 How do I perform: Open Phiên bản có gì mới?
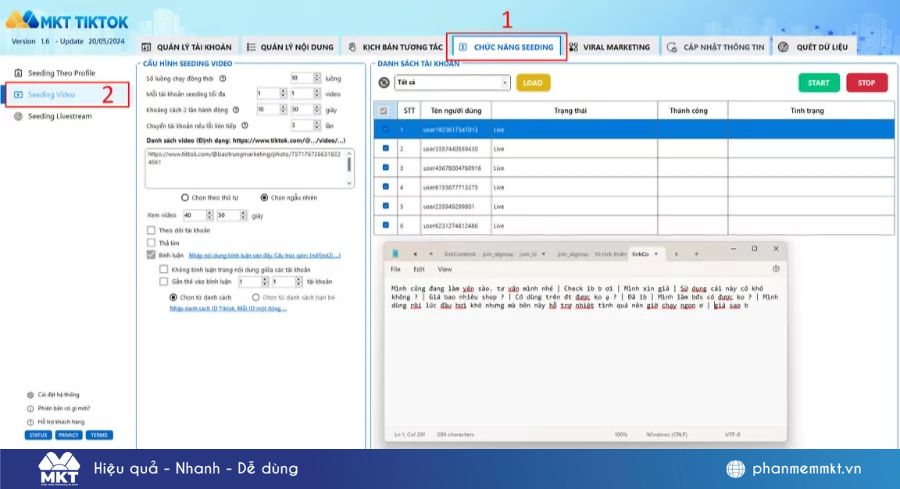point(64,409)
